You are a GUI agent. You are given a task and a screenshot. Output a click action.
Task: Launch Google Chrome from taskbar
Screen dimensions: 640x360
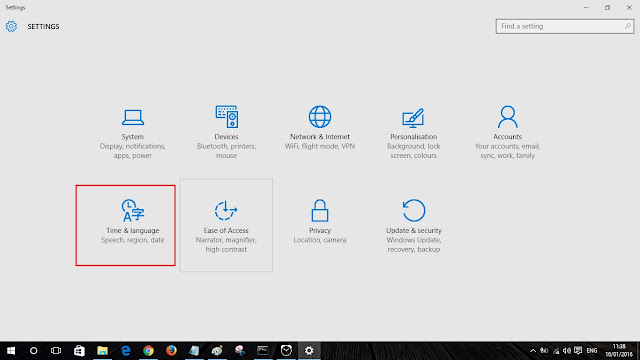tap(149, 351)
